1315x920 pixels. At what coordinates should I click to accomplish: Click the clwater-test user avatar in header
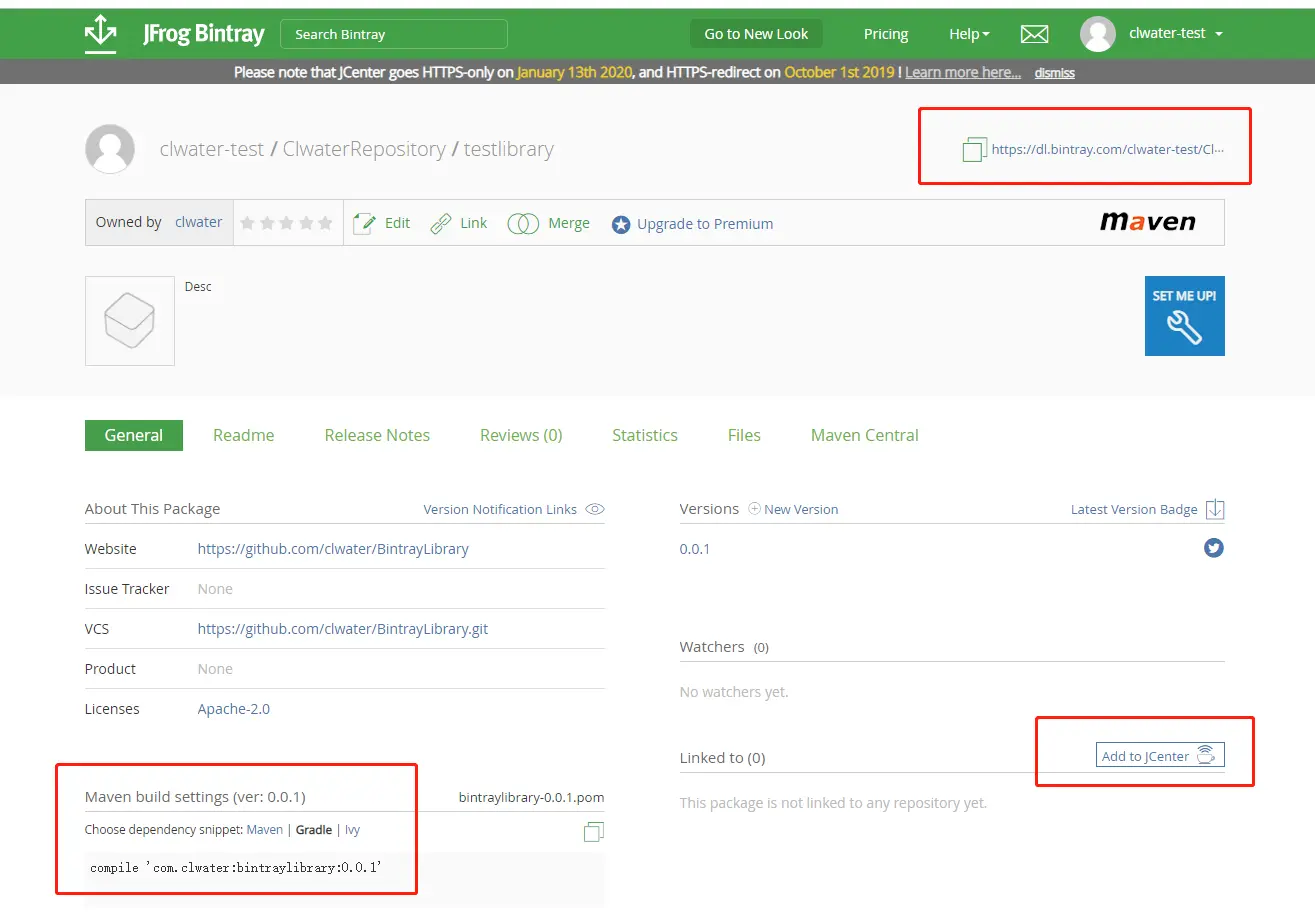point(1097,34)
